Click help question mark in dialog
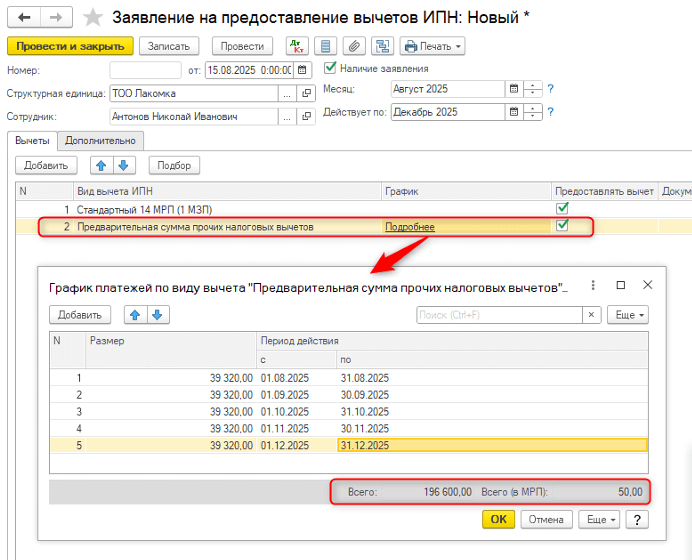Screen dimensions: 692x560 (636, 519)
